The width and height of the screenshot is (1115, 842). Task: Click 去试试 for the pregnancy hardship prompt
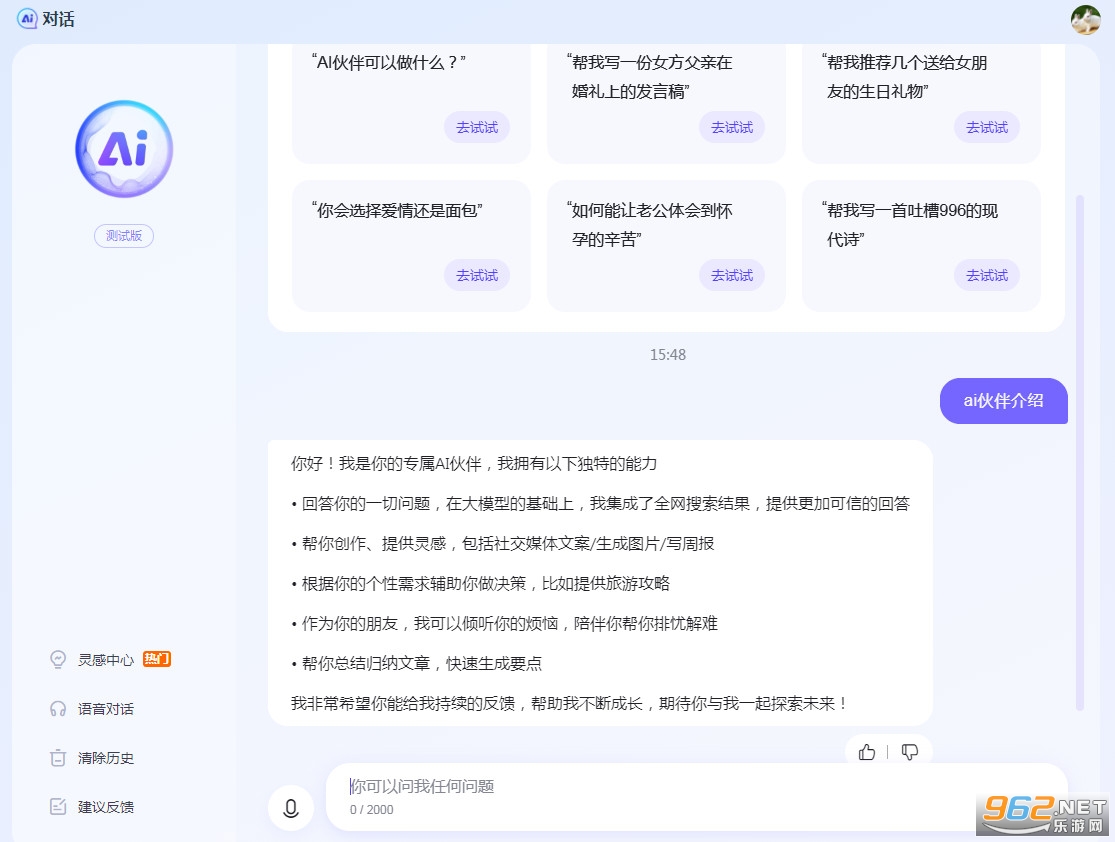tap(732, 275)
